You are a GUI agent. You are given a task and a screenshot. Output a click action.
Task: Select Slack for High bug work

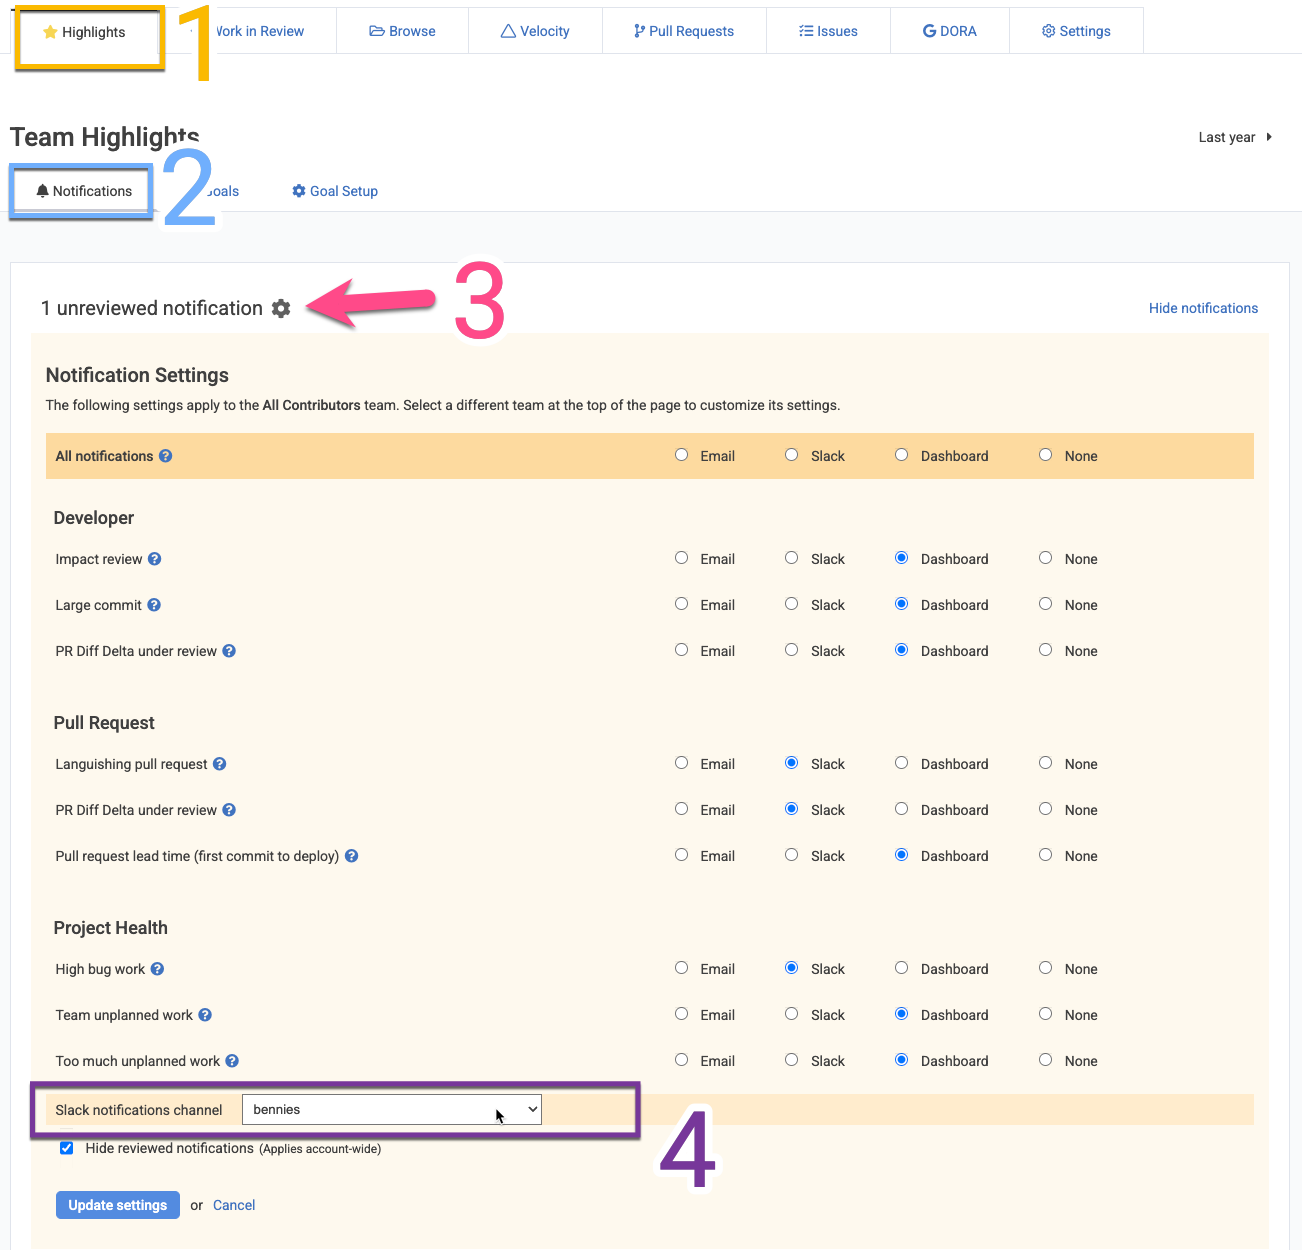[791, 968]
